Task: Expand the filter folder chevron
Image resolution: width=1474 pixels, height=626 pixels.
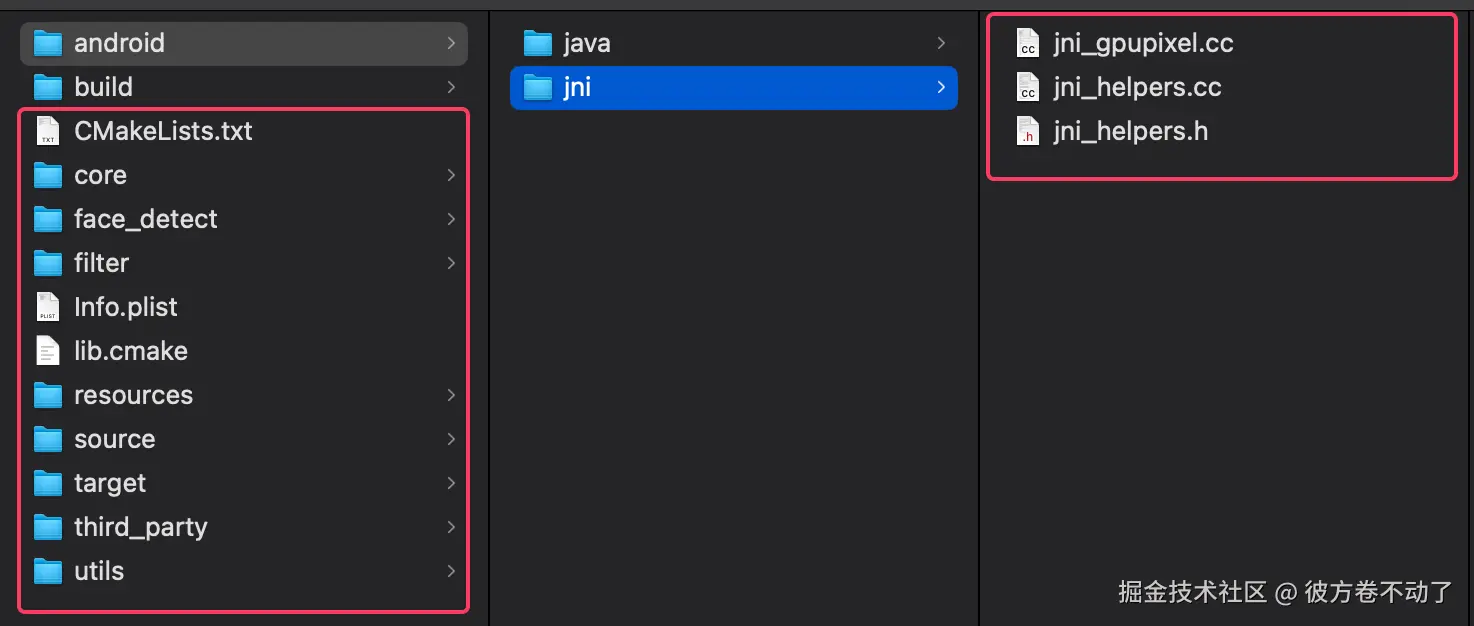Action: tap(451, 263)
